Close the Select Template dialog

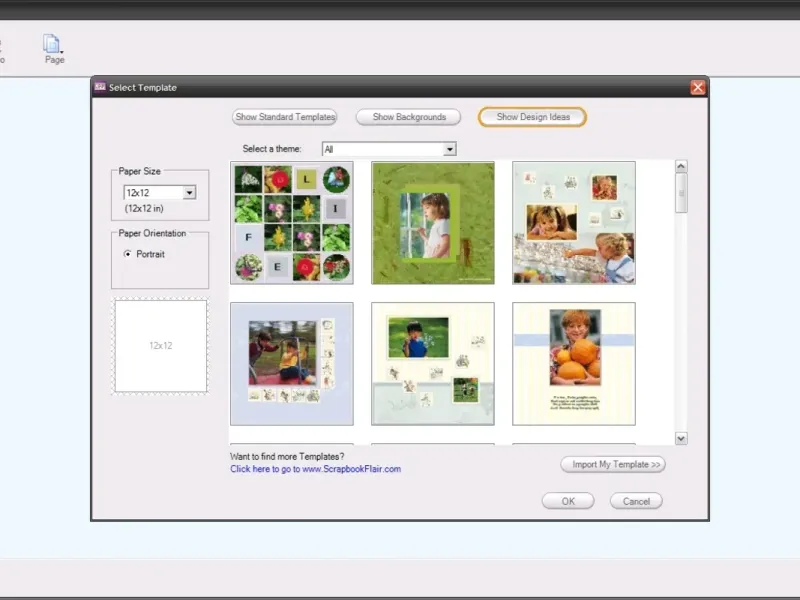697,87
